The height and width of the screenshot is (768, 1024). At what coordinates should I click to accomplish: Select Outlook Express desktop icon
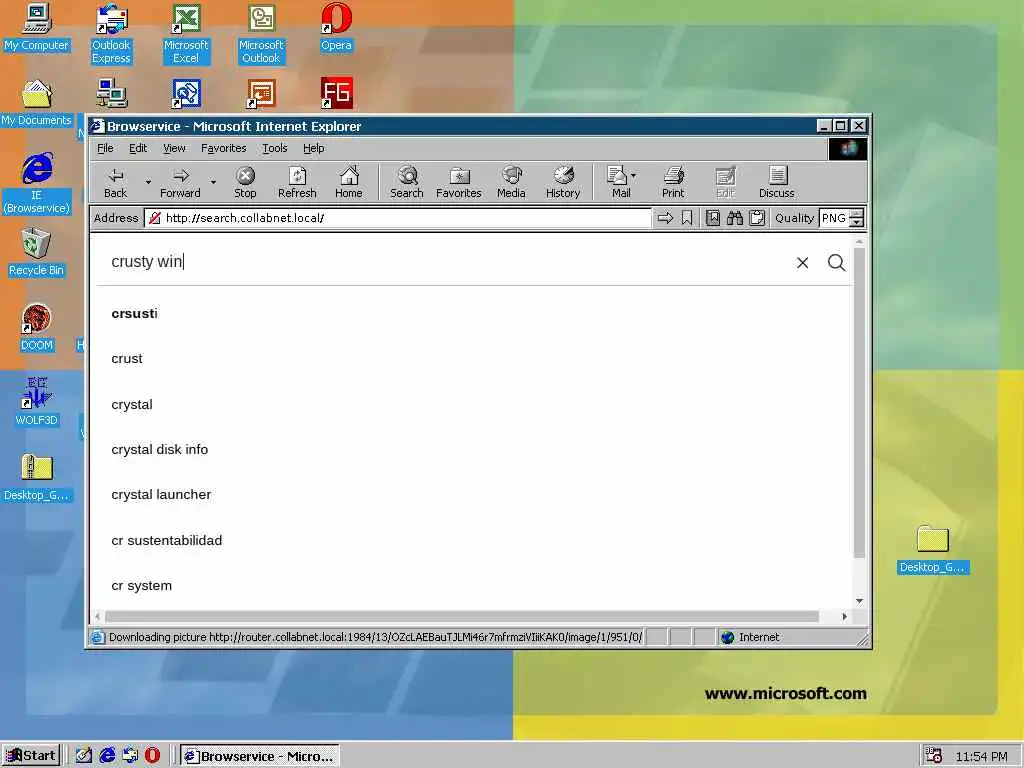click(112, 34)
